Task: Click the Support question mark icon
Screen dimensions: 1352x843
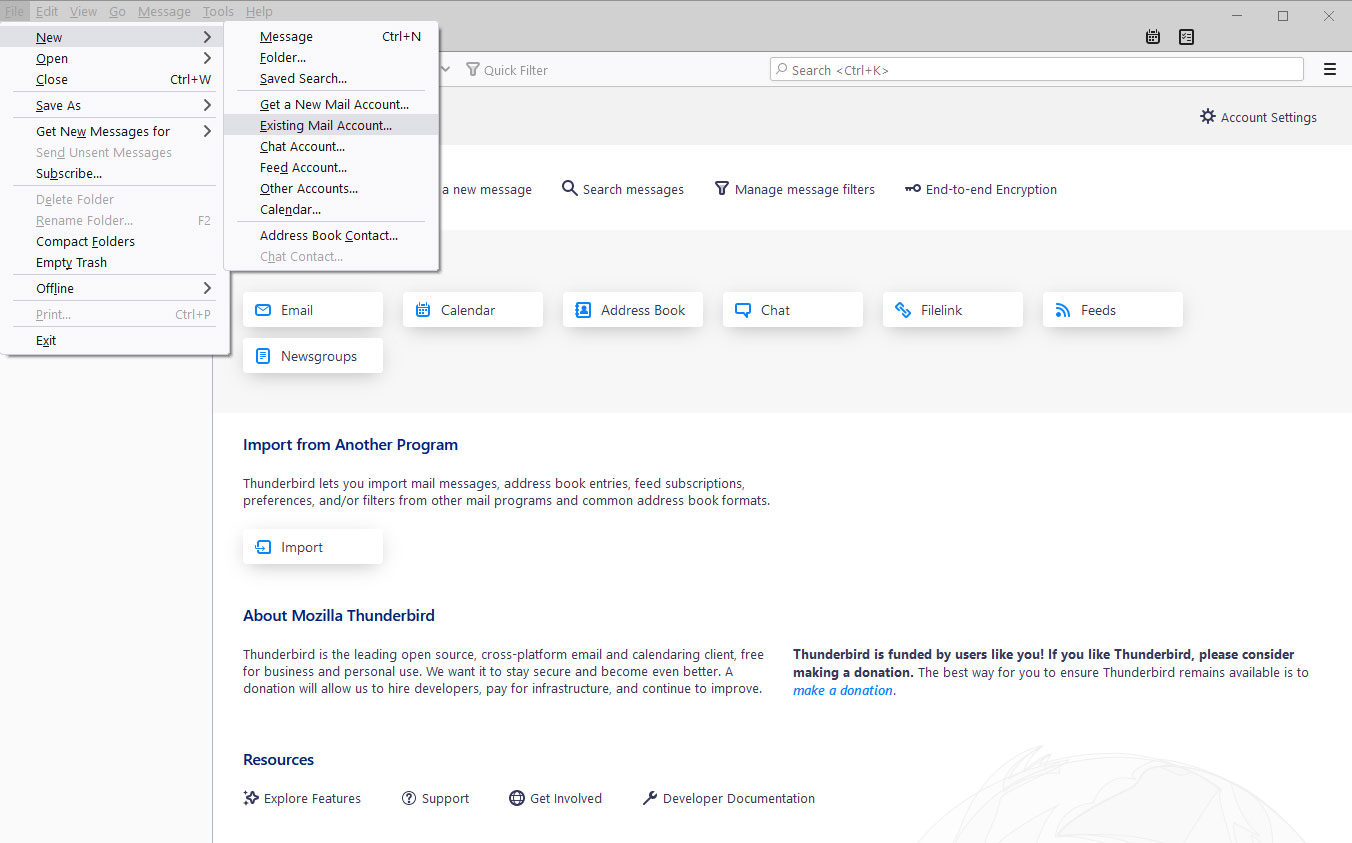Action: point(409,798)
